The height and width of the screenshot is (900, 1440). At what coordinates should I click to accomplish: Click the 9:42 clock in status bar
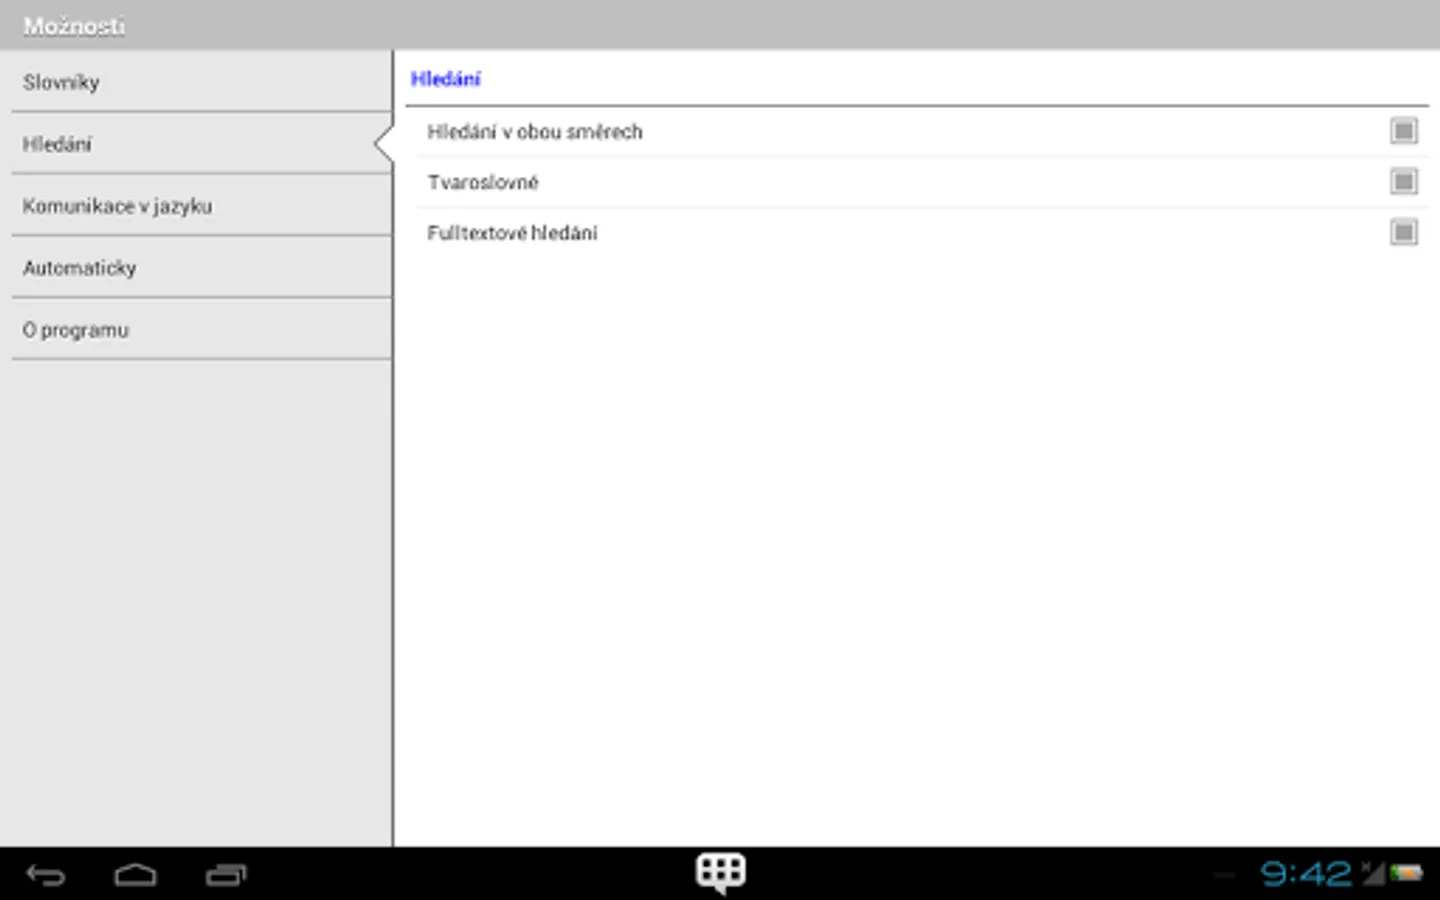tap(1306, 874)
